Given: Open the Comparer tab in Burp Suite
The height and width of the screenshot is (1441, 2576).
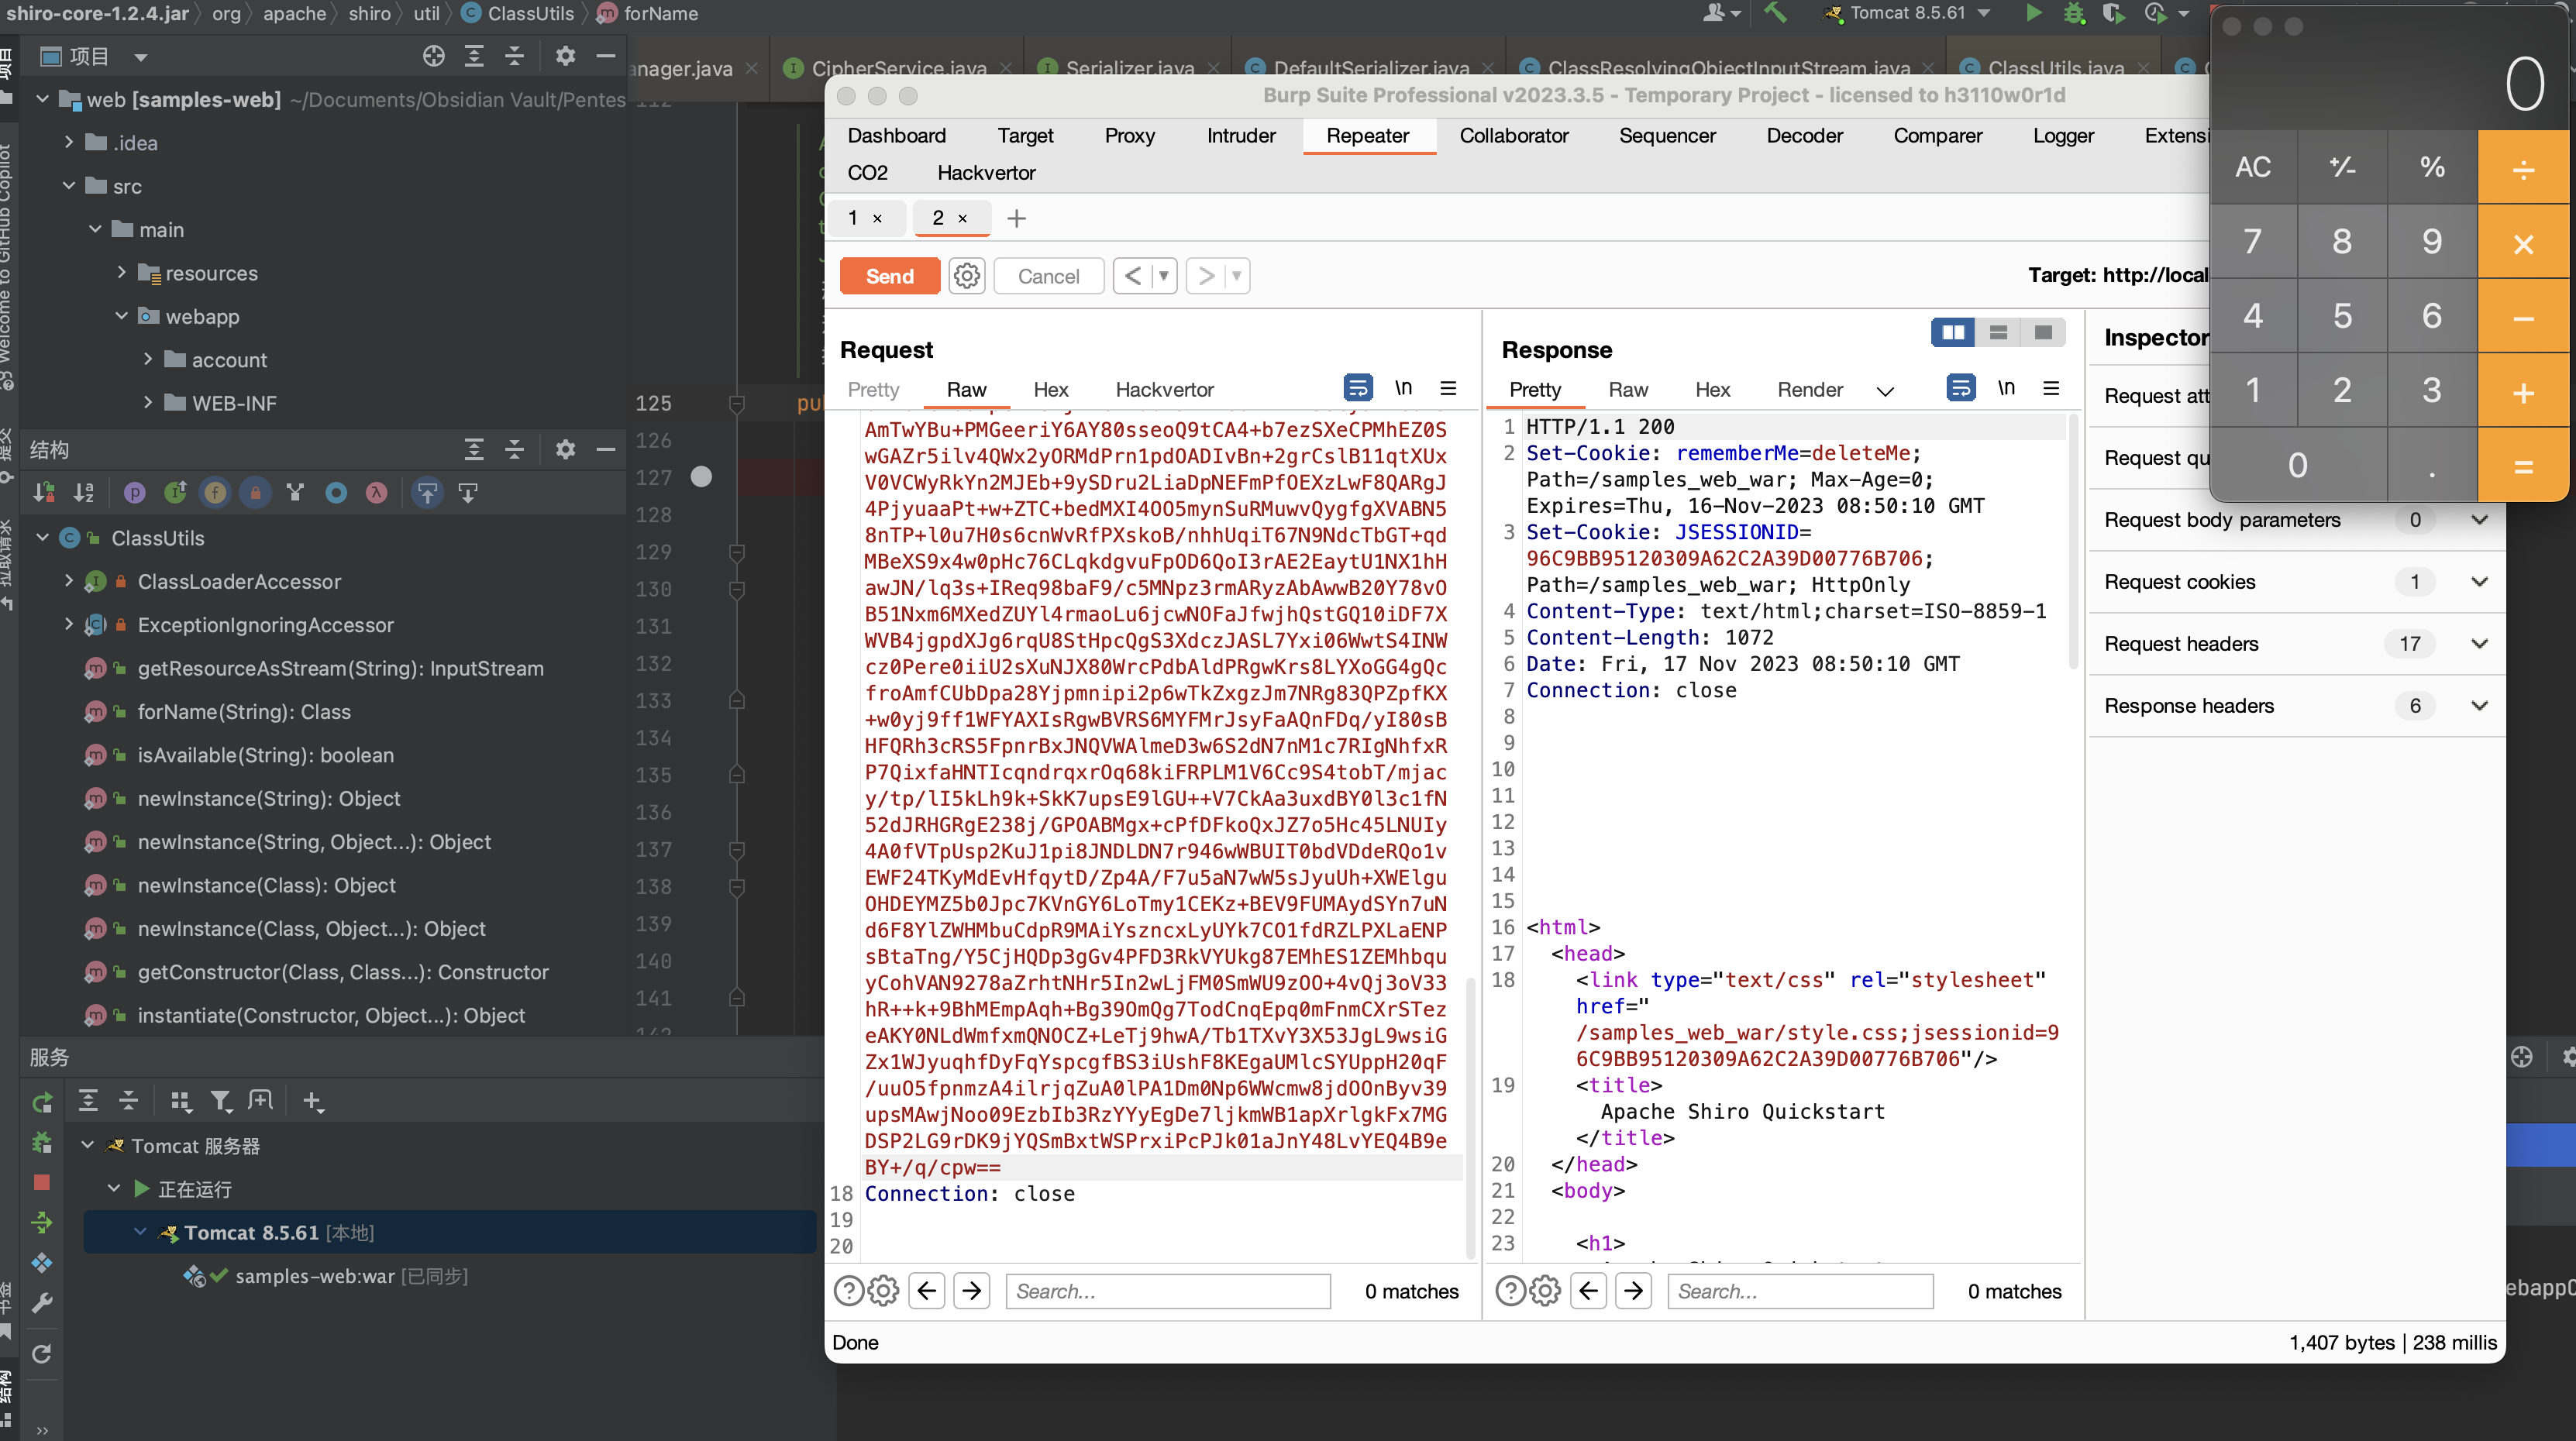Looking at the screenshot, I should (x=1937, y=135).
